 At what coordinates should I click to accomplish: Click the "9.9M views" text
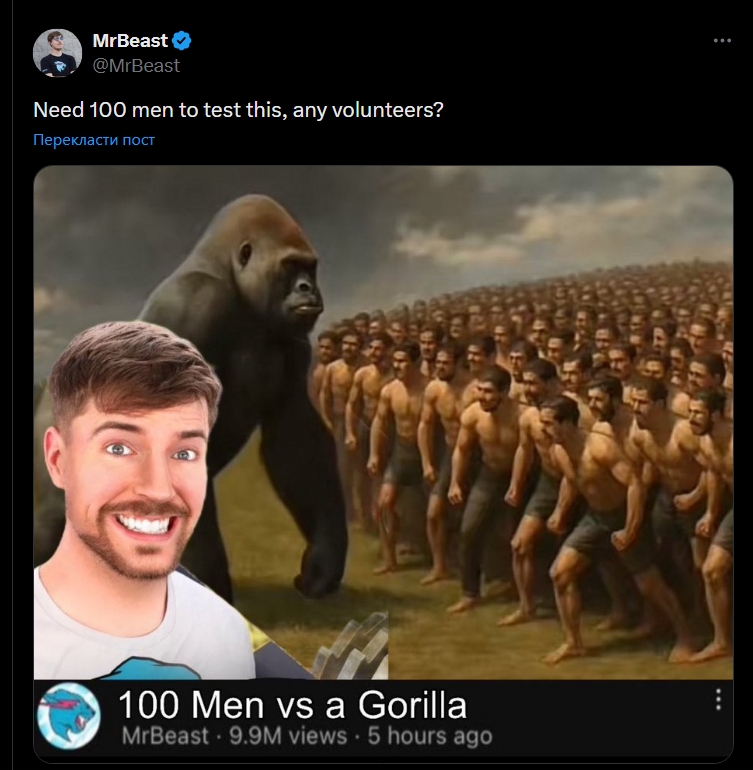288,737
